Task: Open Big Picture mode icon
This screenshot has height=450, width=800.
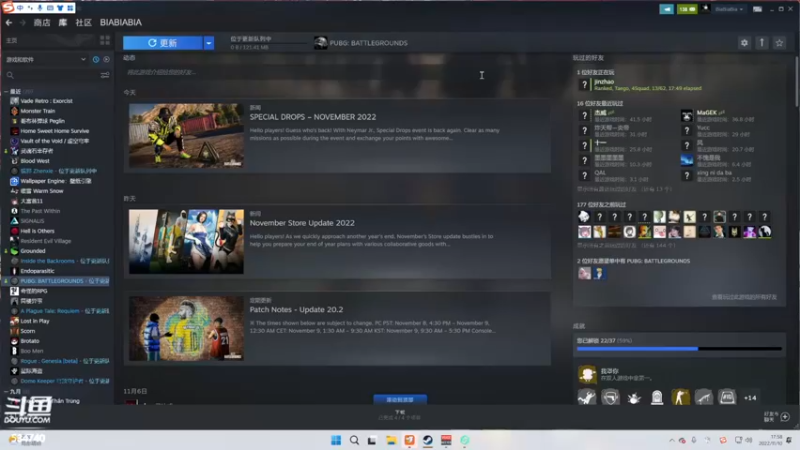Action: point(758,9)
